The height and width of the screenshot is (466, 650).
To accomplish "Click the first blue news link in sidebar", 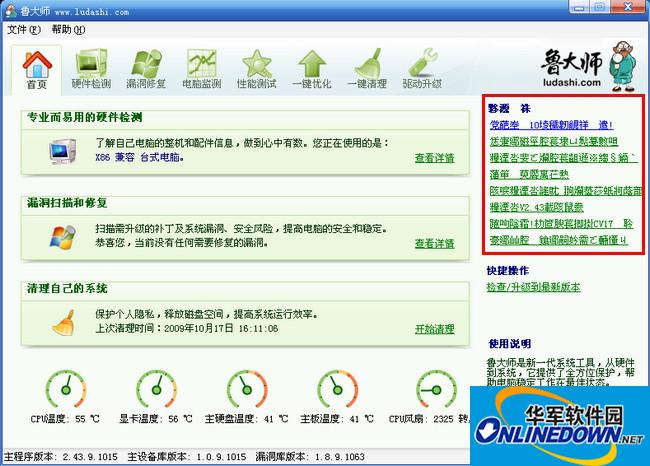I will coord(551,125).
